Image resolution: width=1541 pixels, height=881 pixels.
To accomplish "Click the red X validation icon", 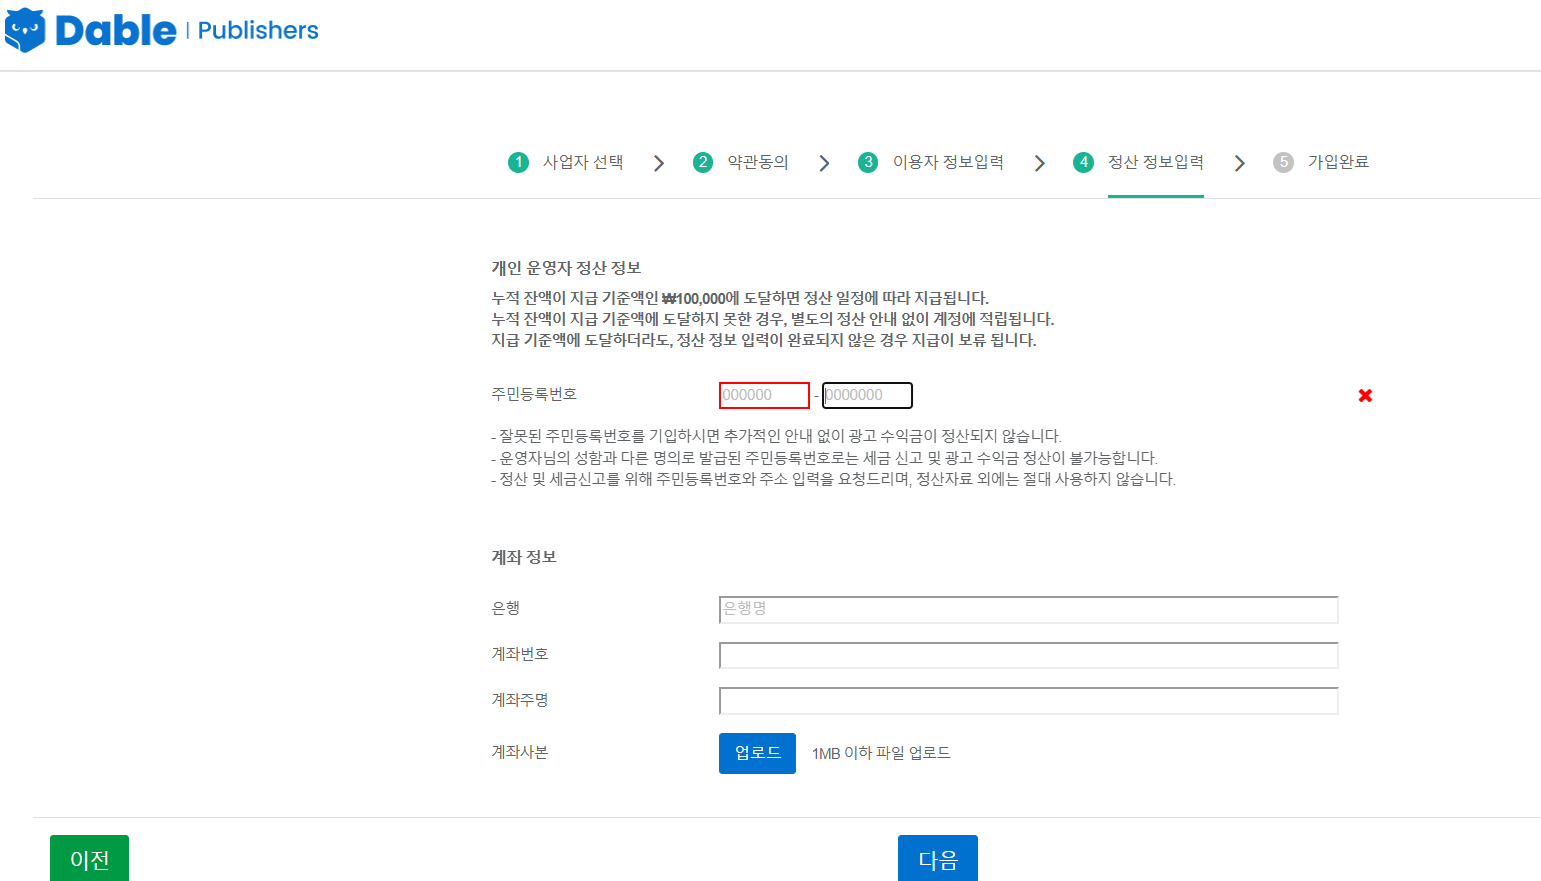I will pyautogui.click(x=1365, y=396).
